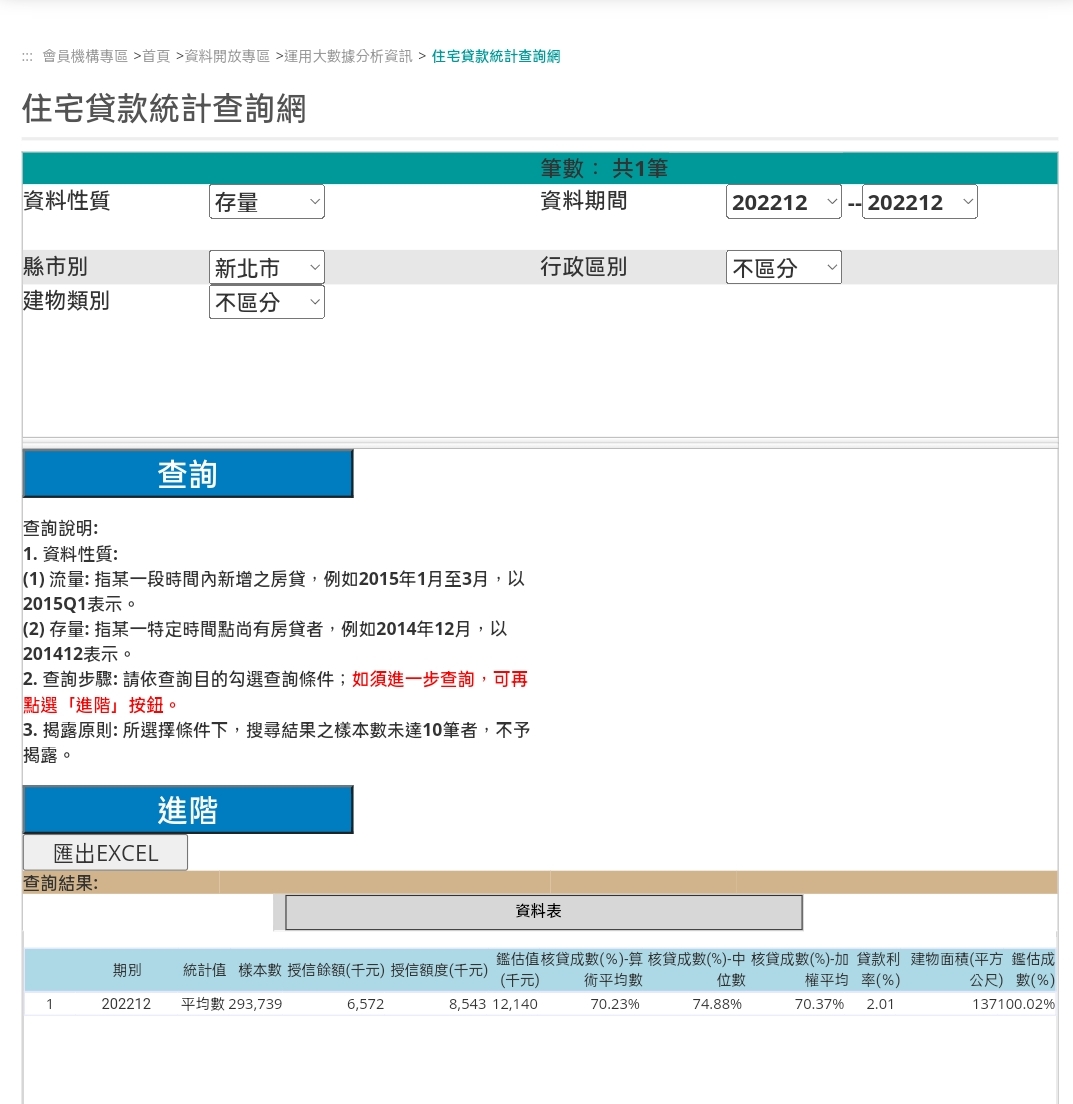Image resolution: width=1073 pixels, height=1104 pixels.
Task: Click the 建物面積(平方公尺) column header
Action: (x=957, y=970)
